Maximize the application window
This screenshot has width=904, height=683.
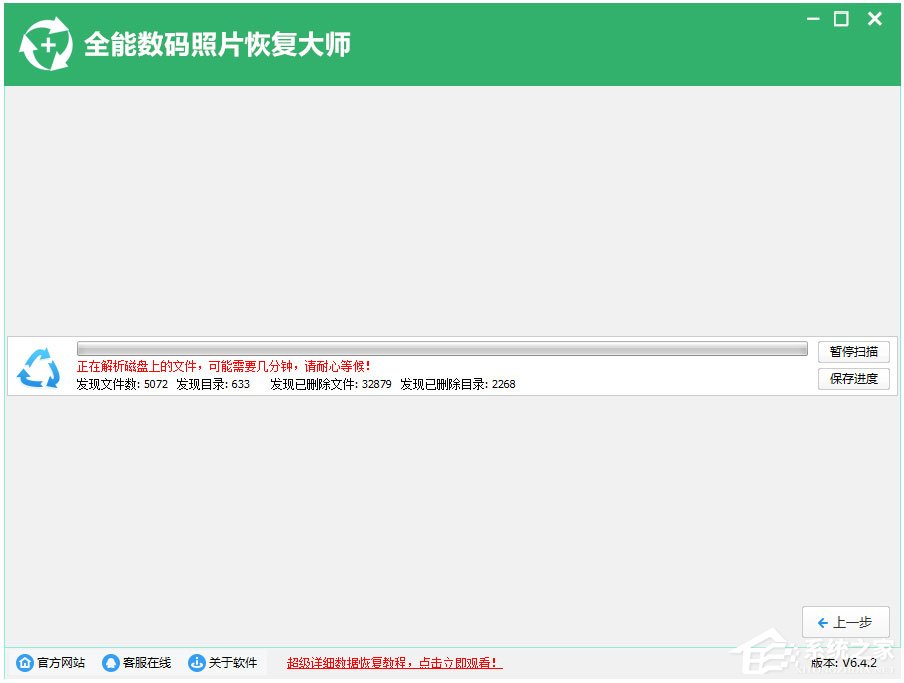pyautogui.click(x=841, y=19)
